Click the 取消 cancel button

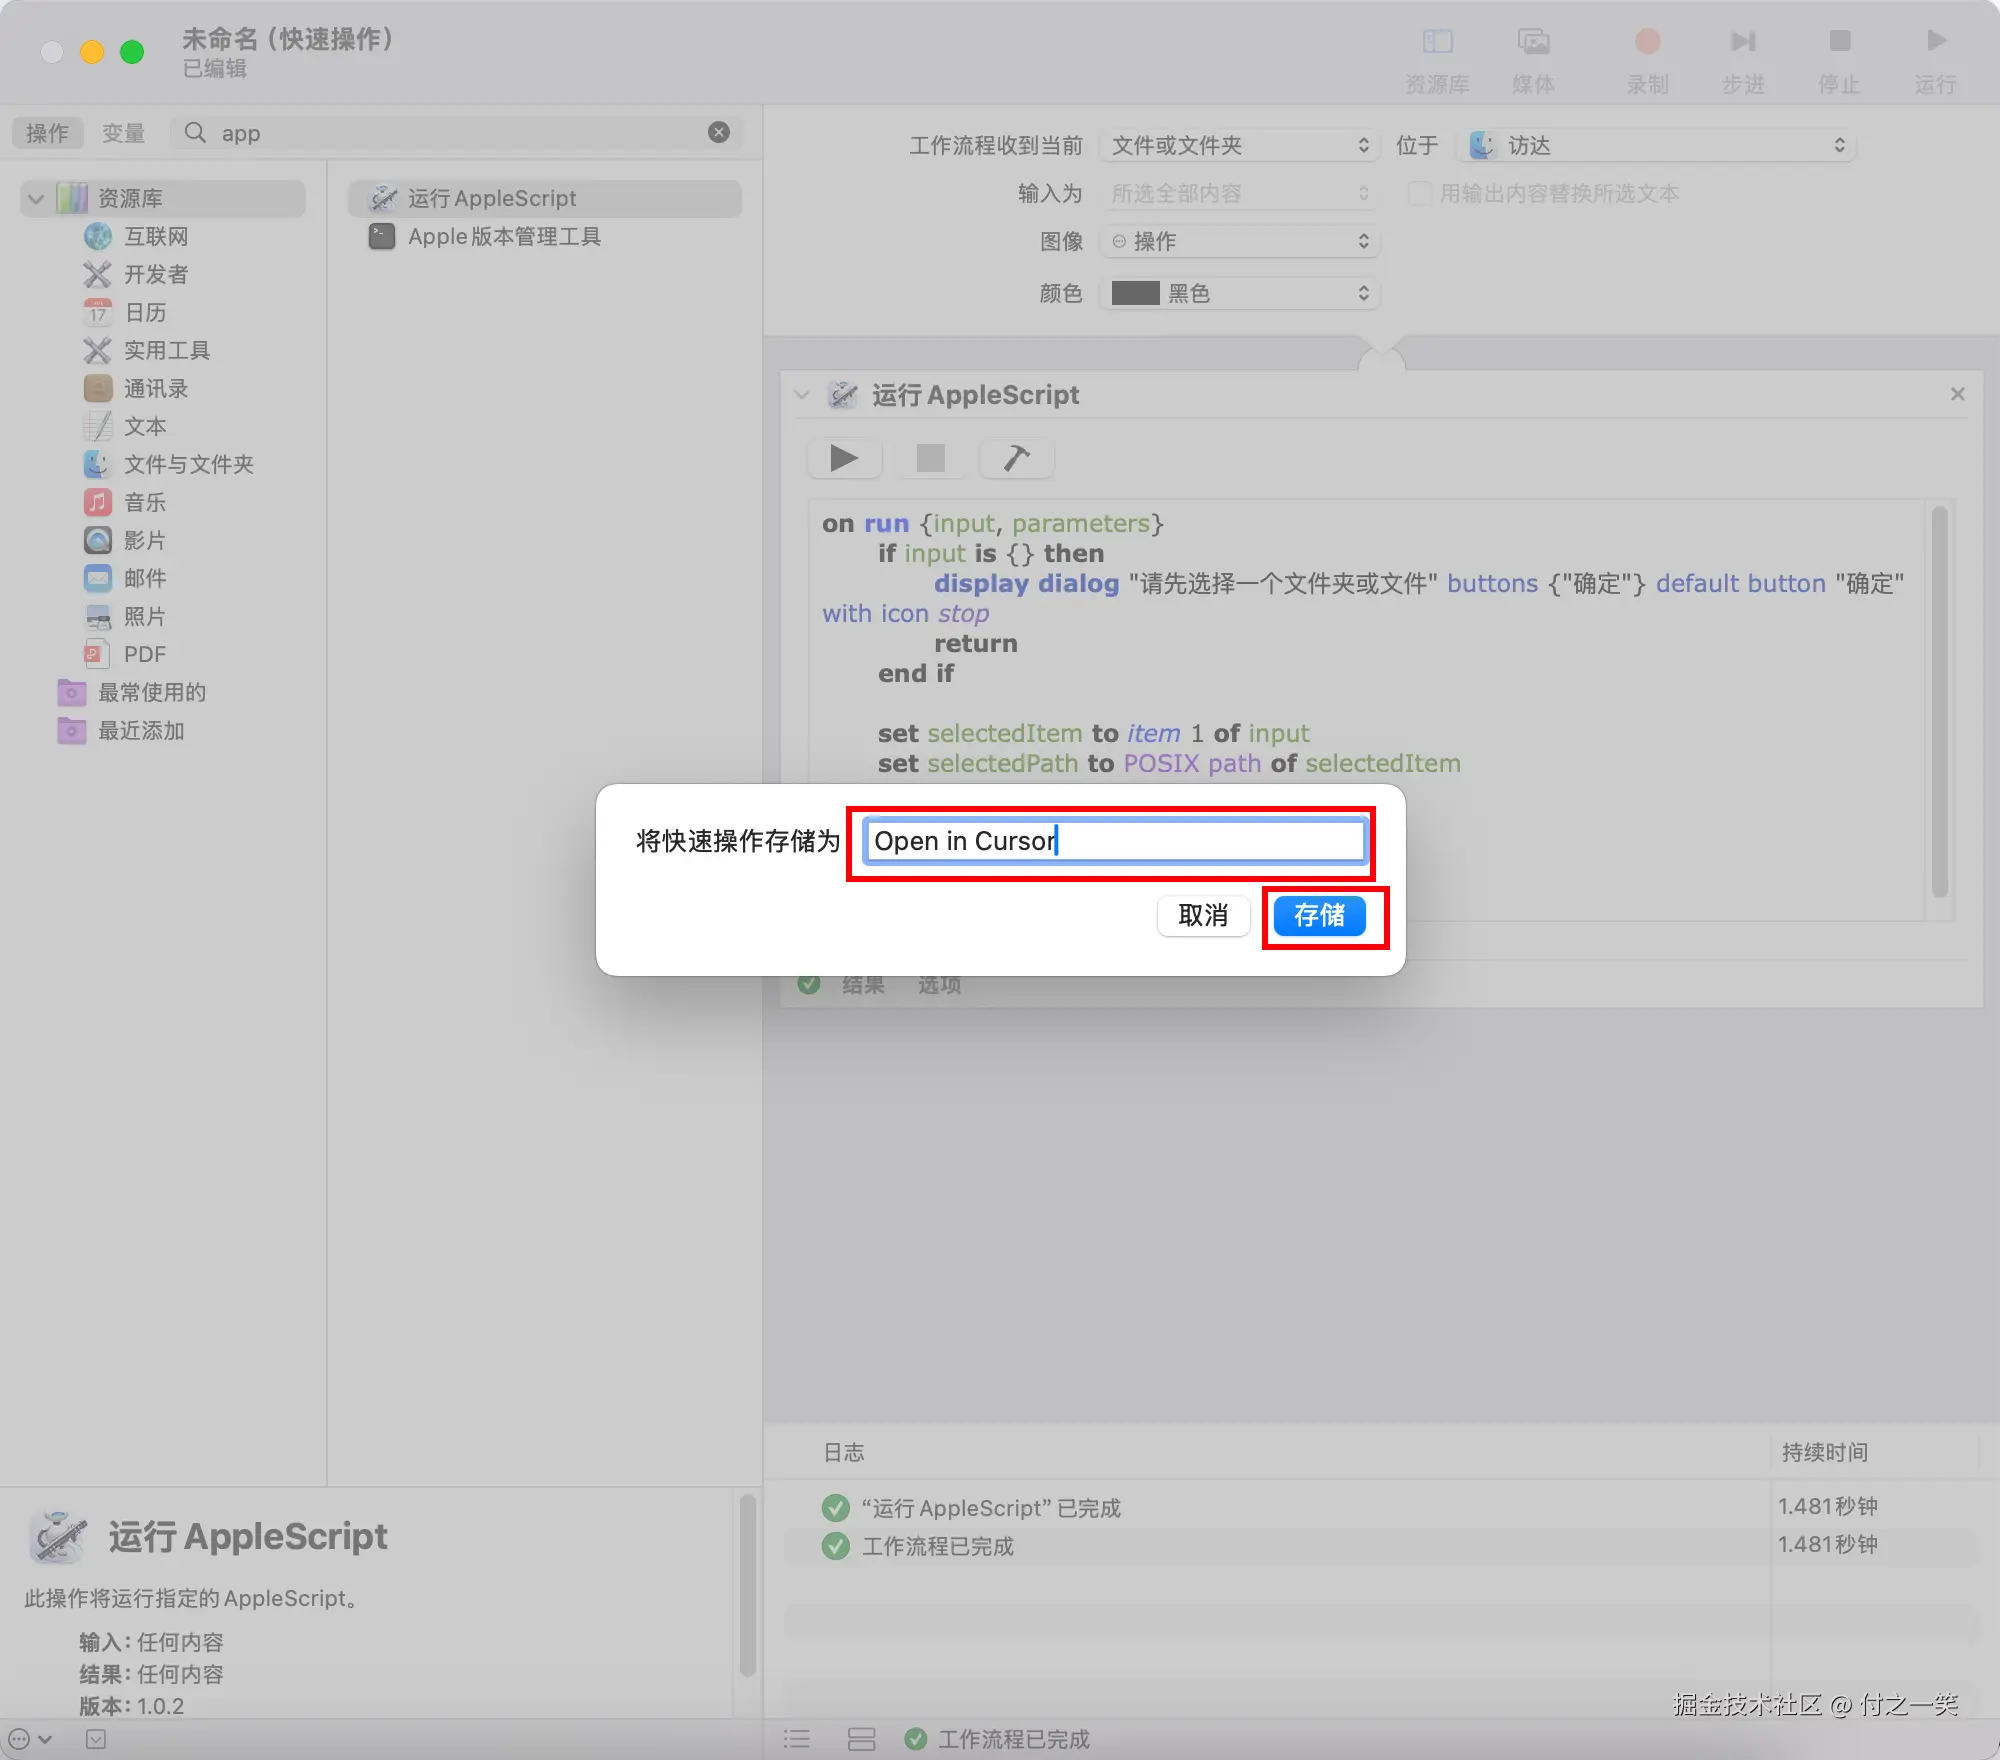point(1203,916)
